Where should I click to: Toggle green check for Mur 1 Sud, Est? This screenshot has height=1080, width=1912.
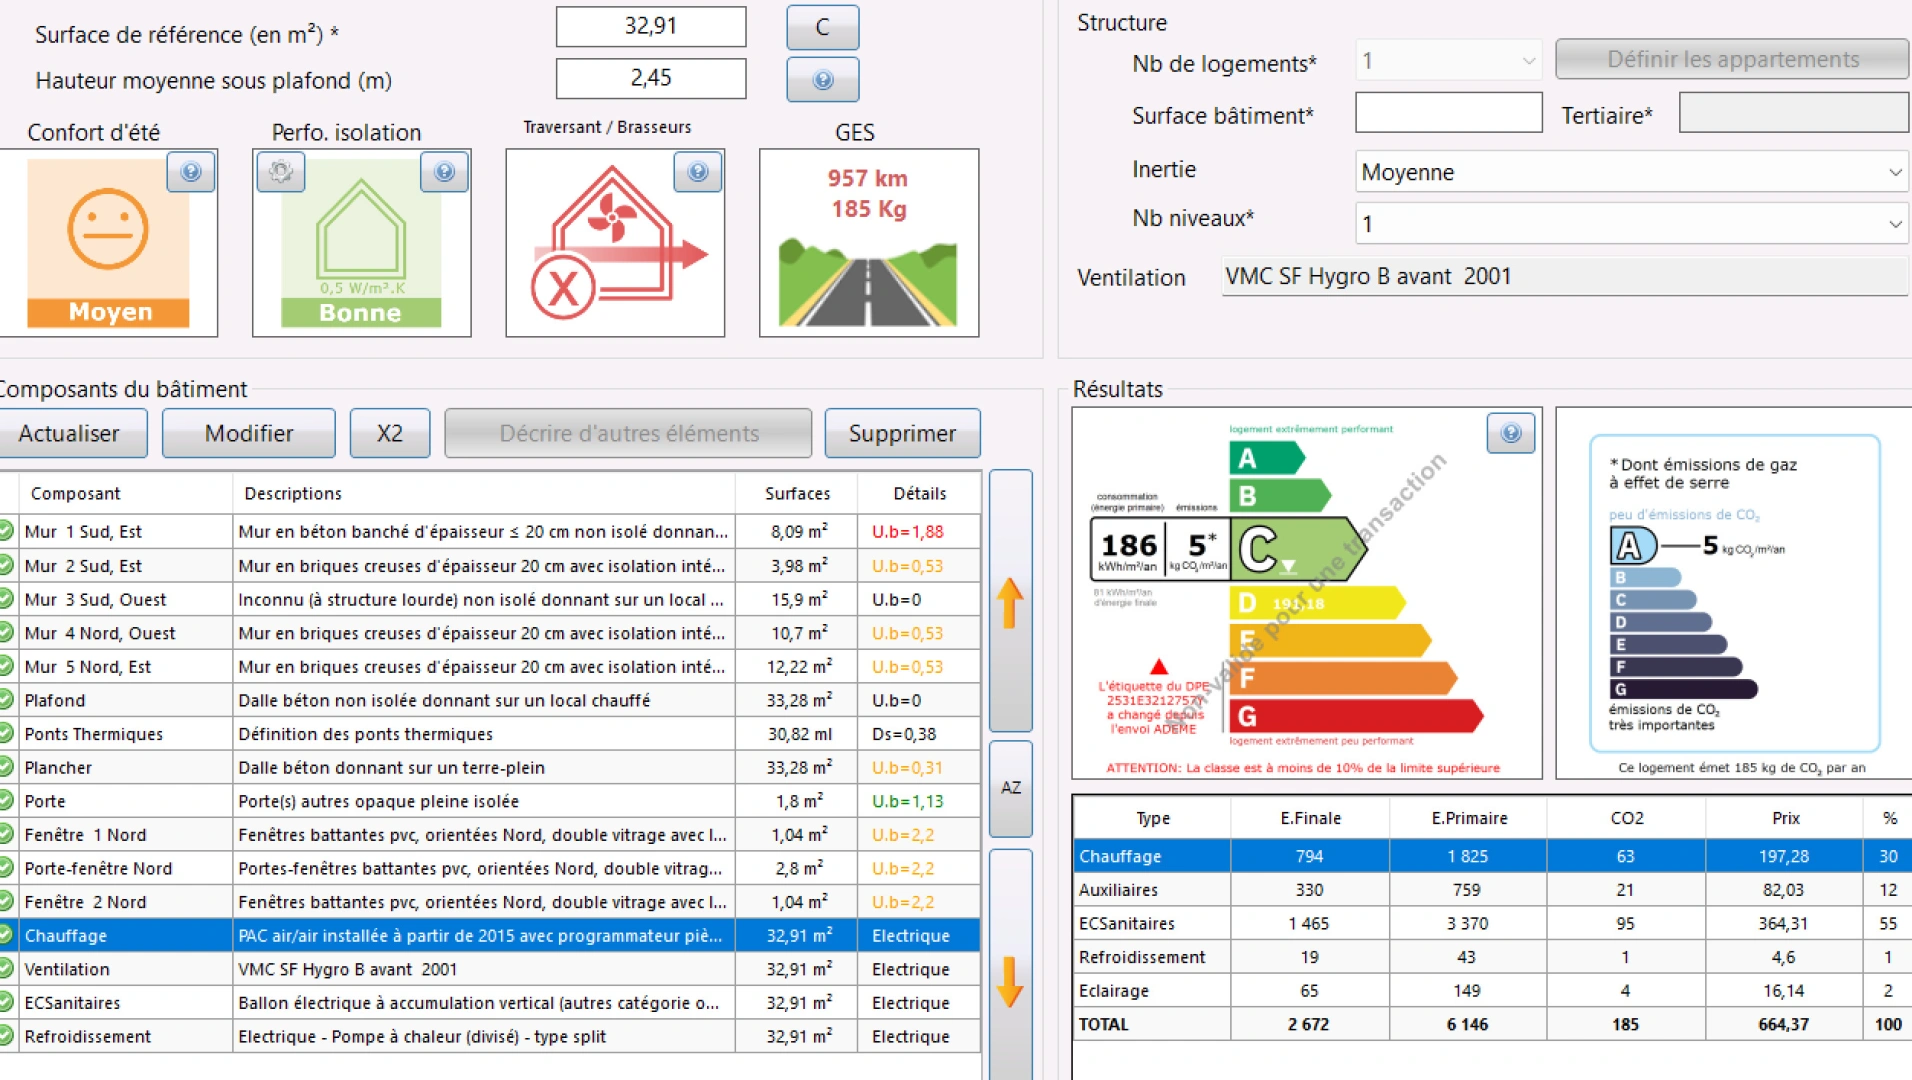click(x=7, y=532)
